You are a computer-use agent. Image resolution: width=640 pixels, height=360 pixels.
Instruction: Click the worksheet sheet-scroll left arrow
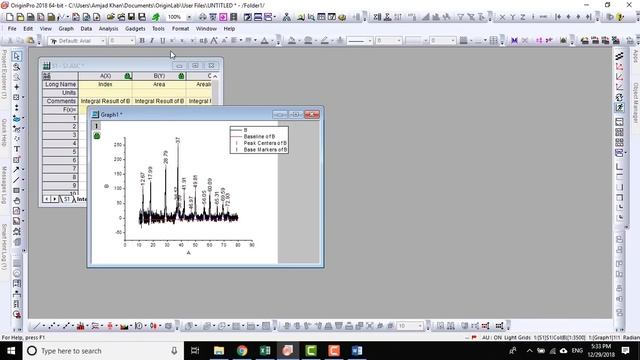pos(47,199)
